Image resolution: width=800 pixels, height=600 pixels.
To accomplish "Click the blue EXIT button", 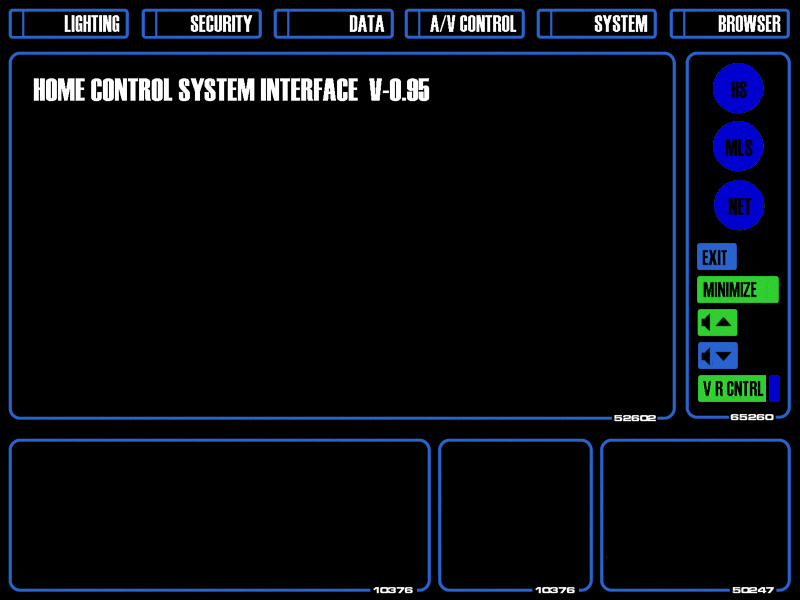I will [717, 257].
